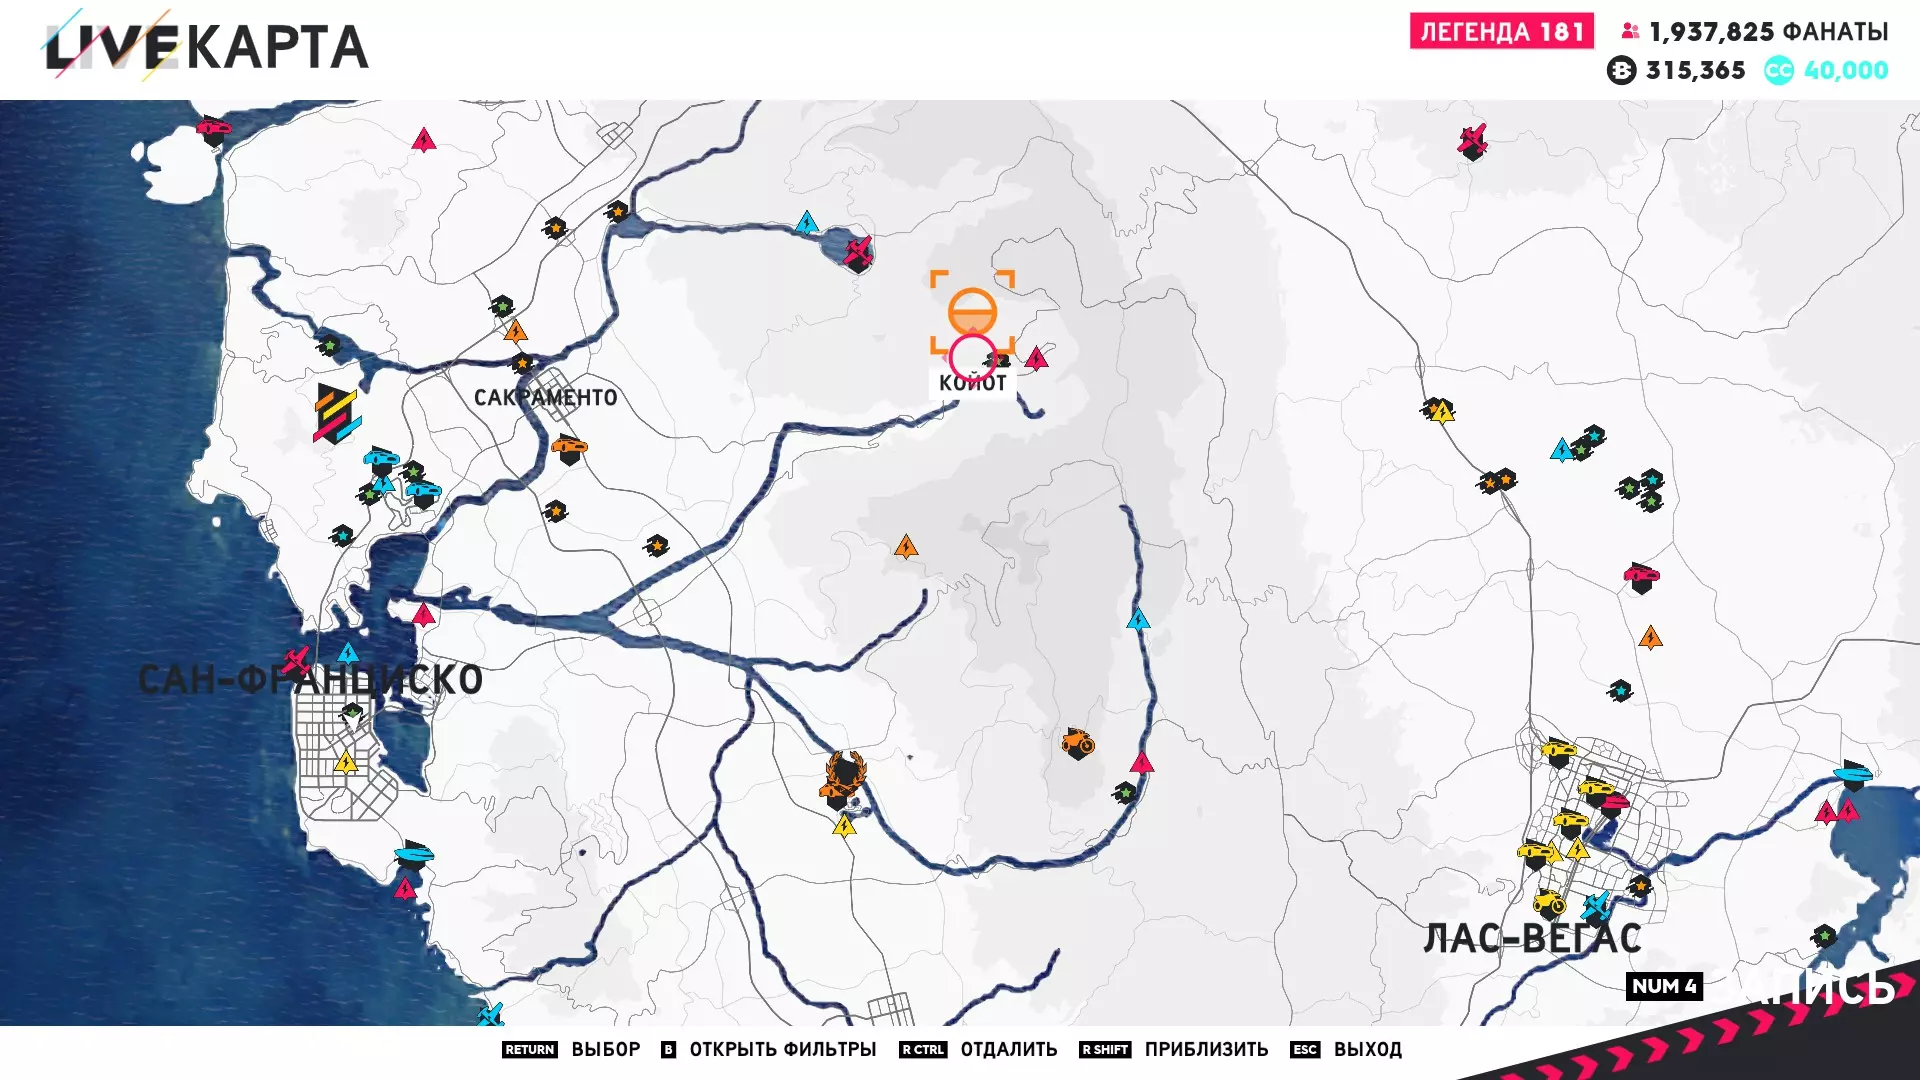
Task: Open filters with ОТКРЫТЬ ФИЛЬТРЫ
Action: (x=782, y=1049)
